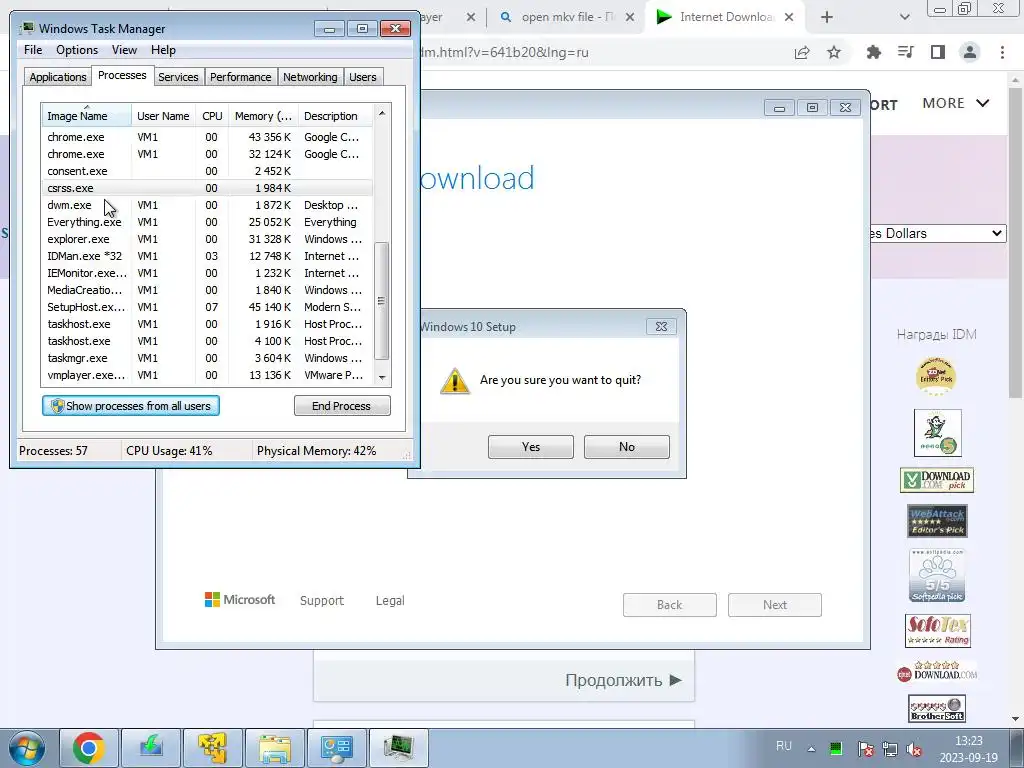1024x768 pixels.
Task: Open a new Chrome tab
Action: [827, 17]
